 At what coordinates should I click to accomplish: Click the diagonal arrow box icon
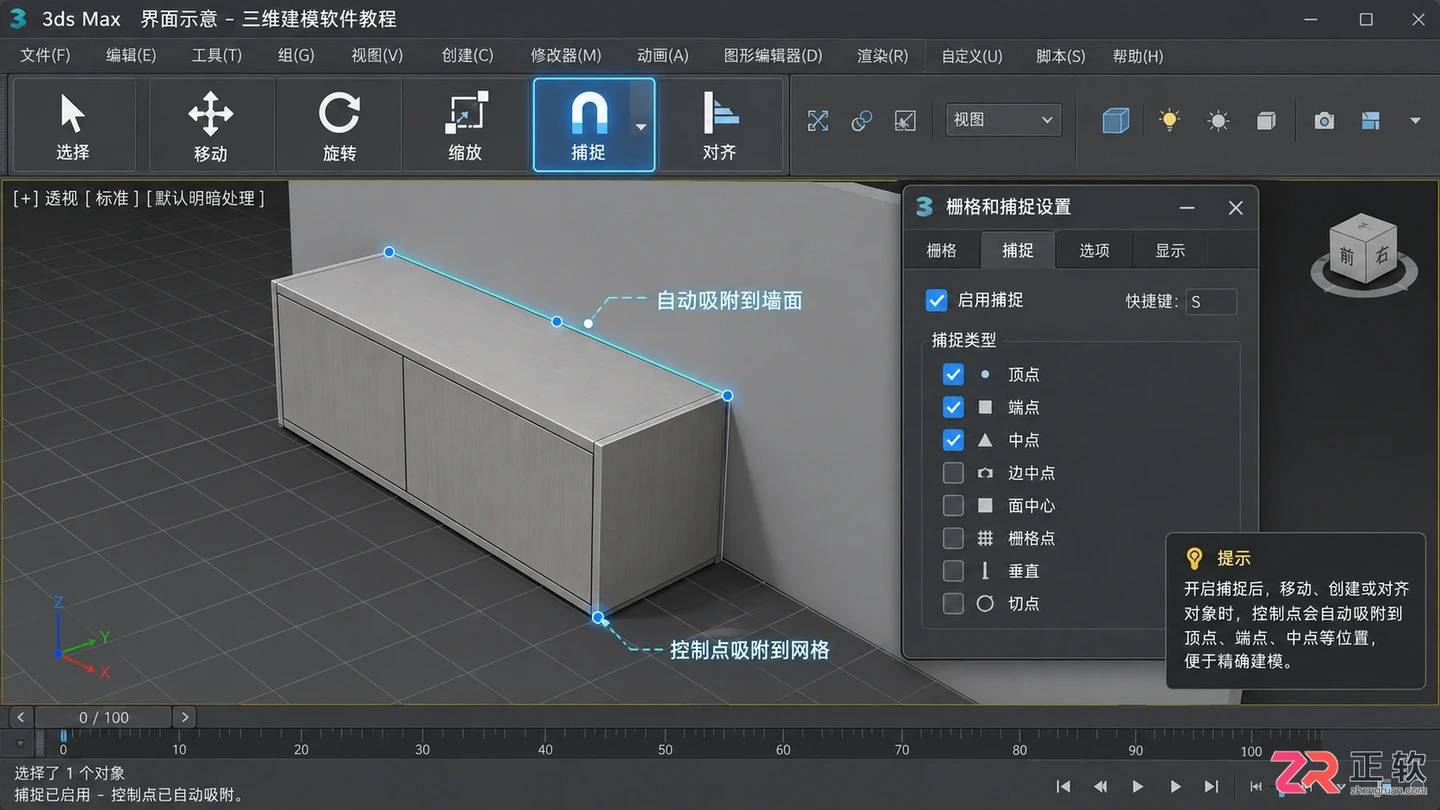coord(904,121)
